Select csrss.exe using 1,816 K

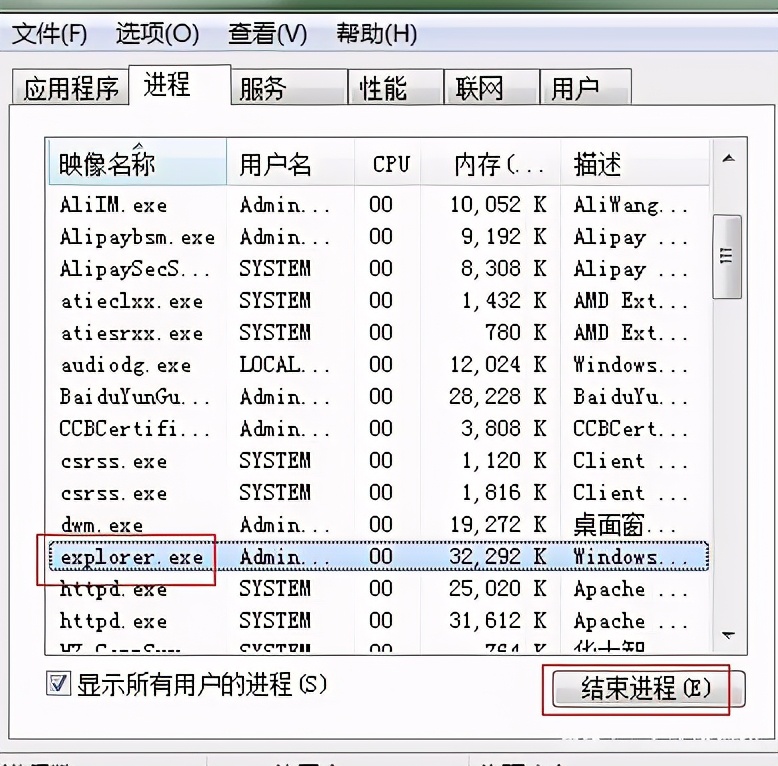[379, 493]
